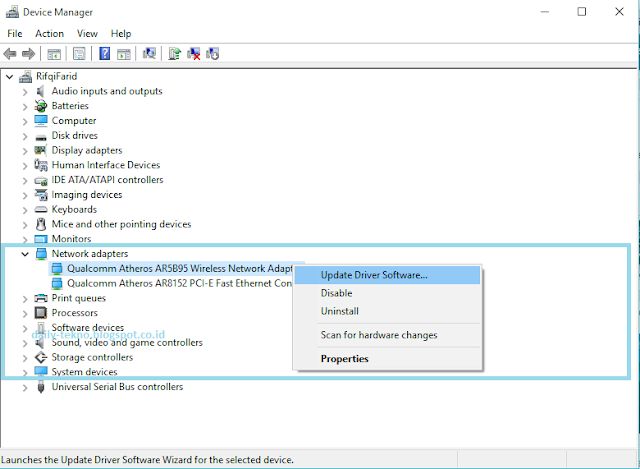Click the Show/Hide Action Pane icon
The image size is (640, 469).
point(124,53)
